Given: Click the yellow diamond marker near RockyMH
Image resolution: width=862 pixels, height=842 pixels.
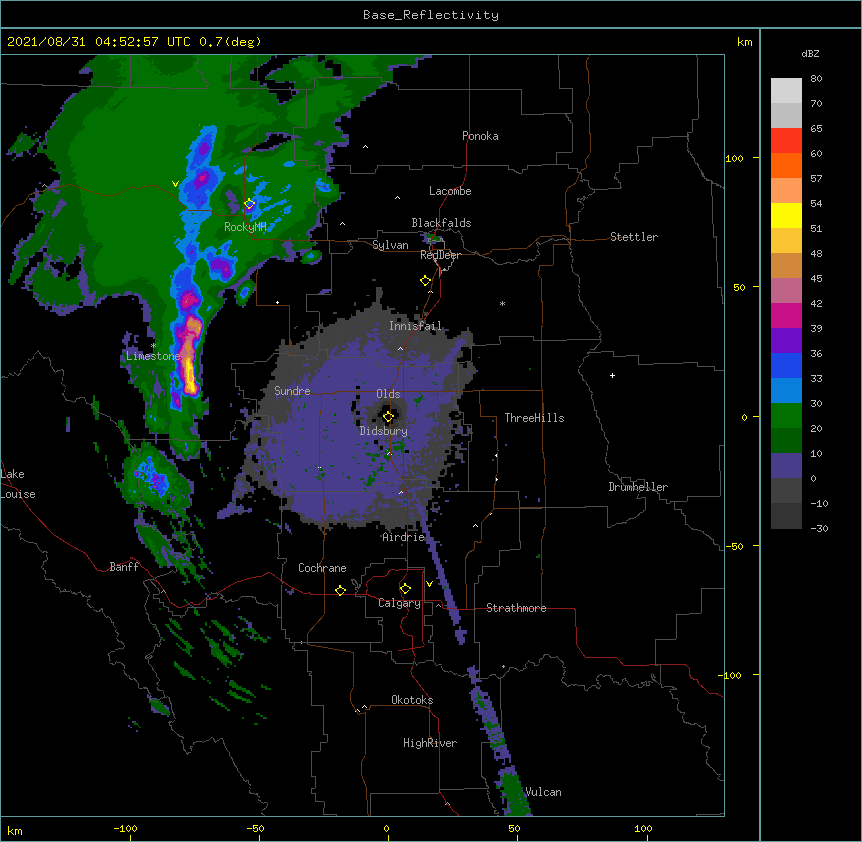Looking at the screenshot, I should pyautogui.click(x=250, y=204).
